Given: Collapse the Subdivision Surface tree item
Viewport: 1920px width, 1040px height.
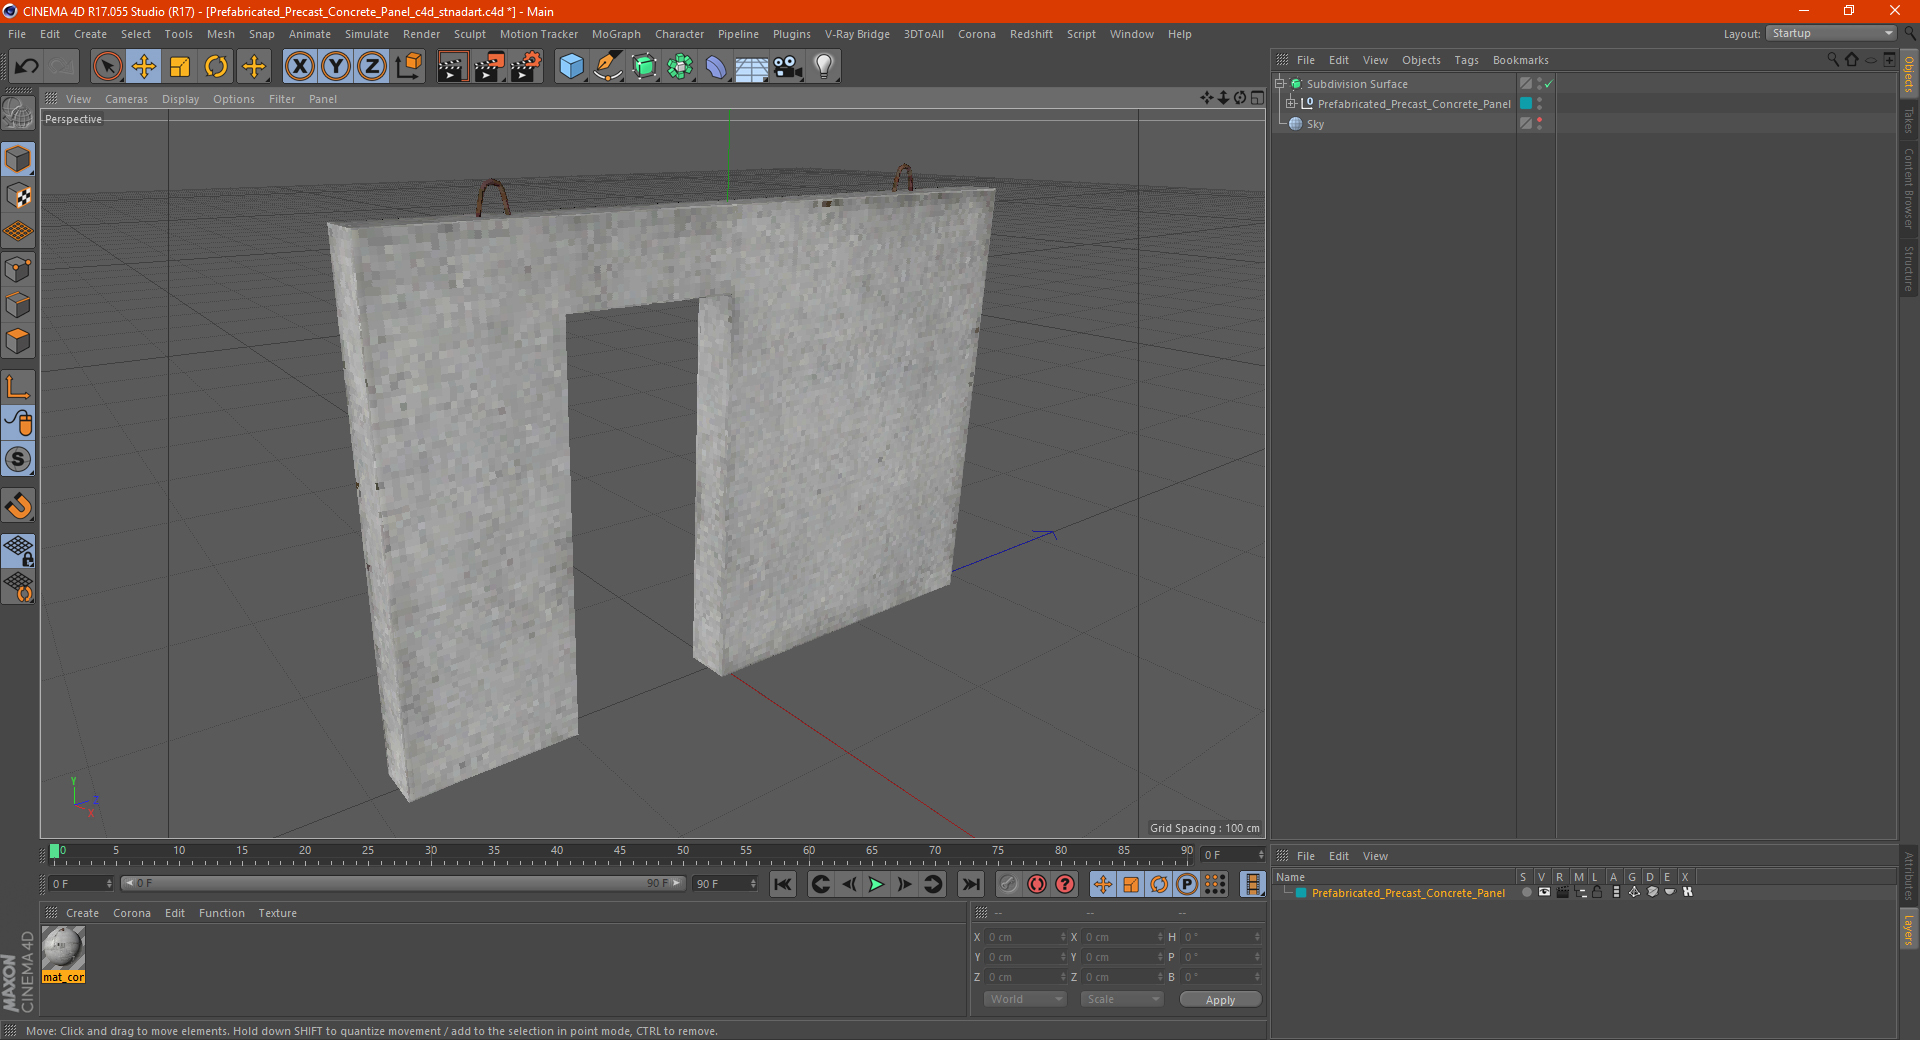Looking at the screenshot, I should (1279, 84).
